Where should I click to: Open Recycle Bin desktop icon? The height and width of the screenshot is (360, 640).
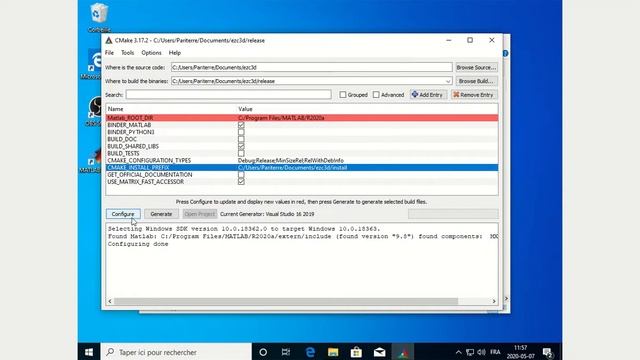click(99, 17)
